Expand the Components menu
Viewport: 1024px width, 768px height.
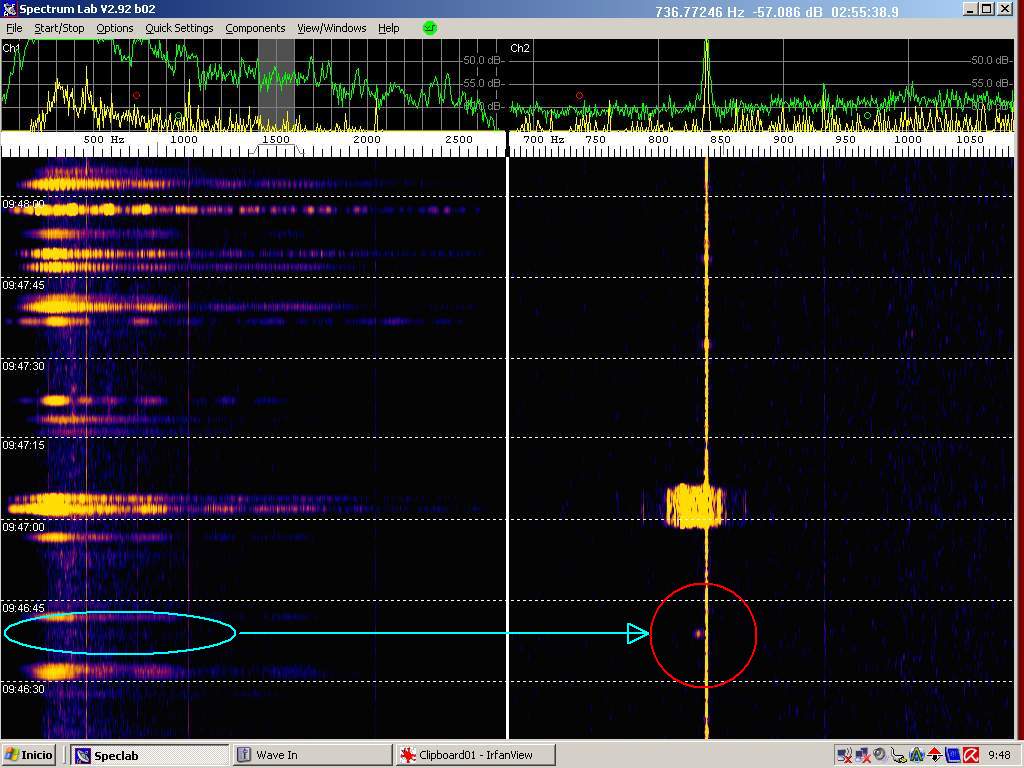(255, 28)
